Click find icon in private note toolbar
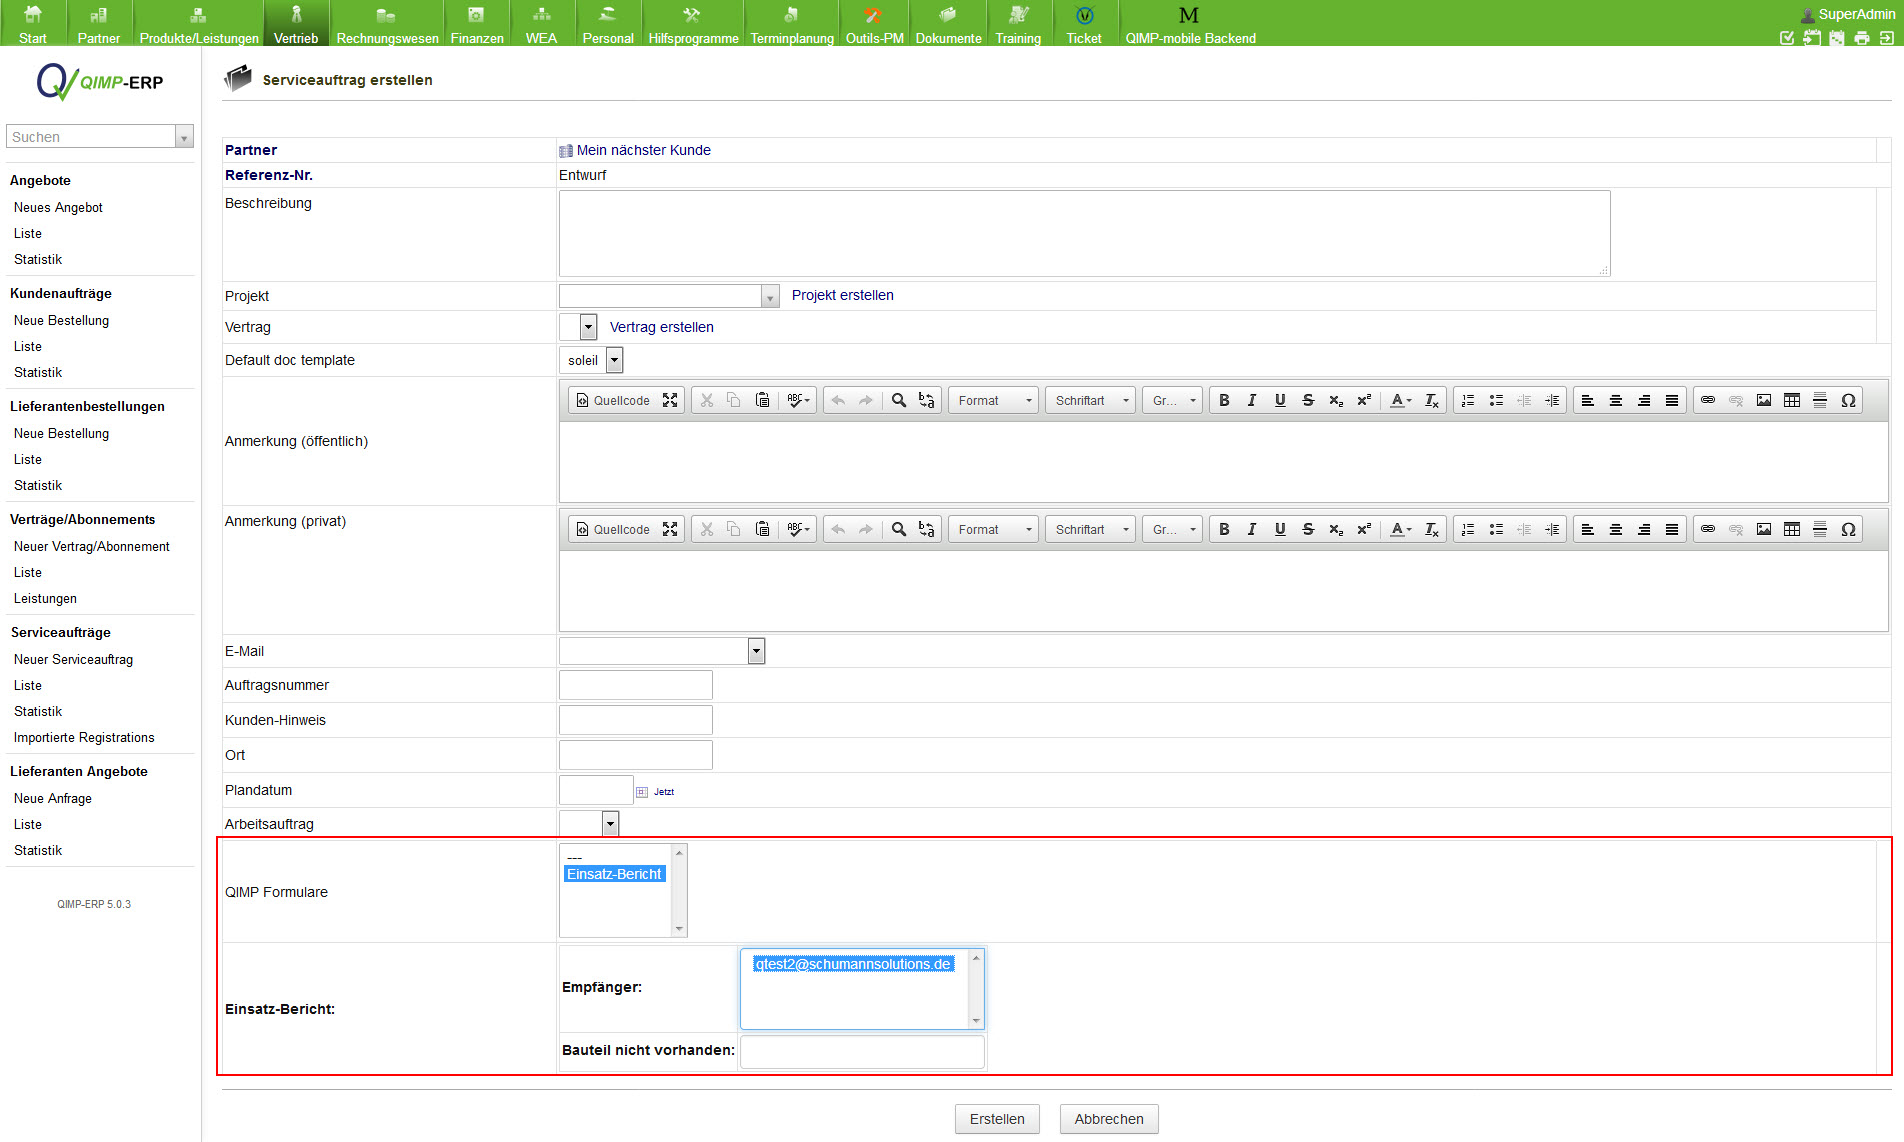The width and height of the screenshot is (1904, 1142). tap(899, 529)
